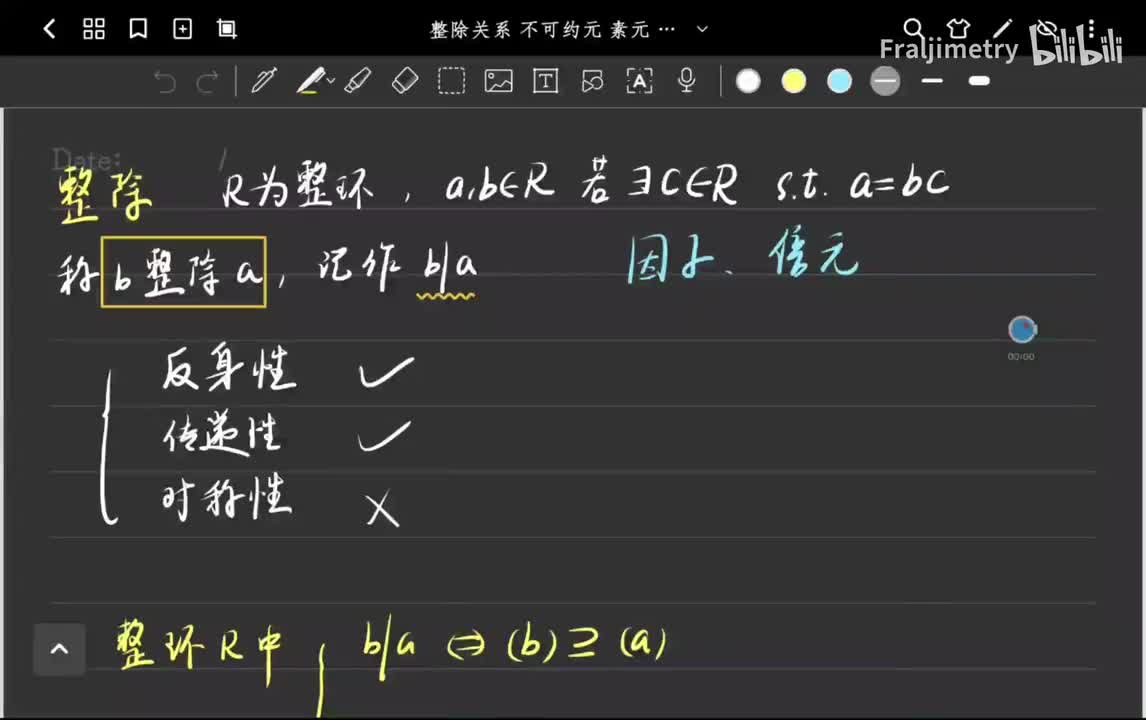The height and width of the screenshot is (720, 1146).
Task: Choose the white pen color
Action: 748,81
